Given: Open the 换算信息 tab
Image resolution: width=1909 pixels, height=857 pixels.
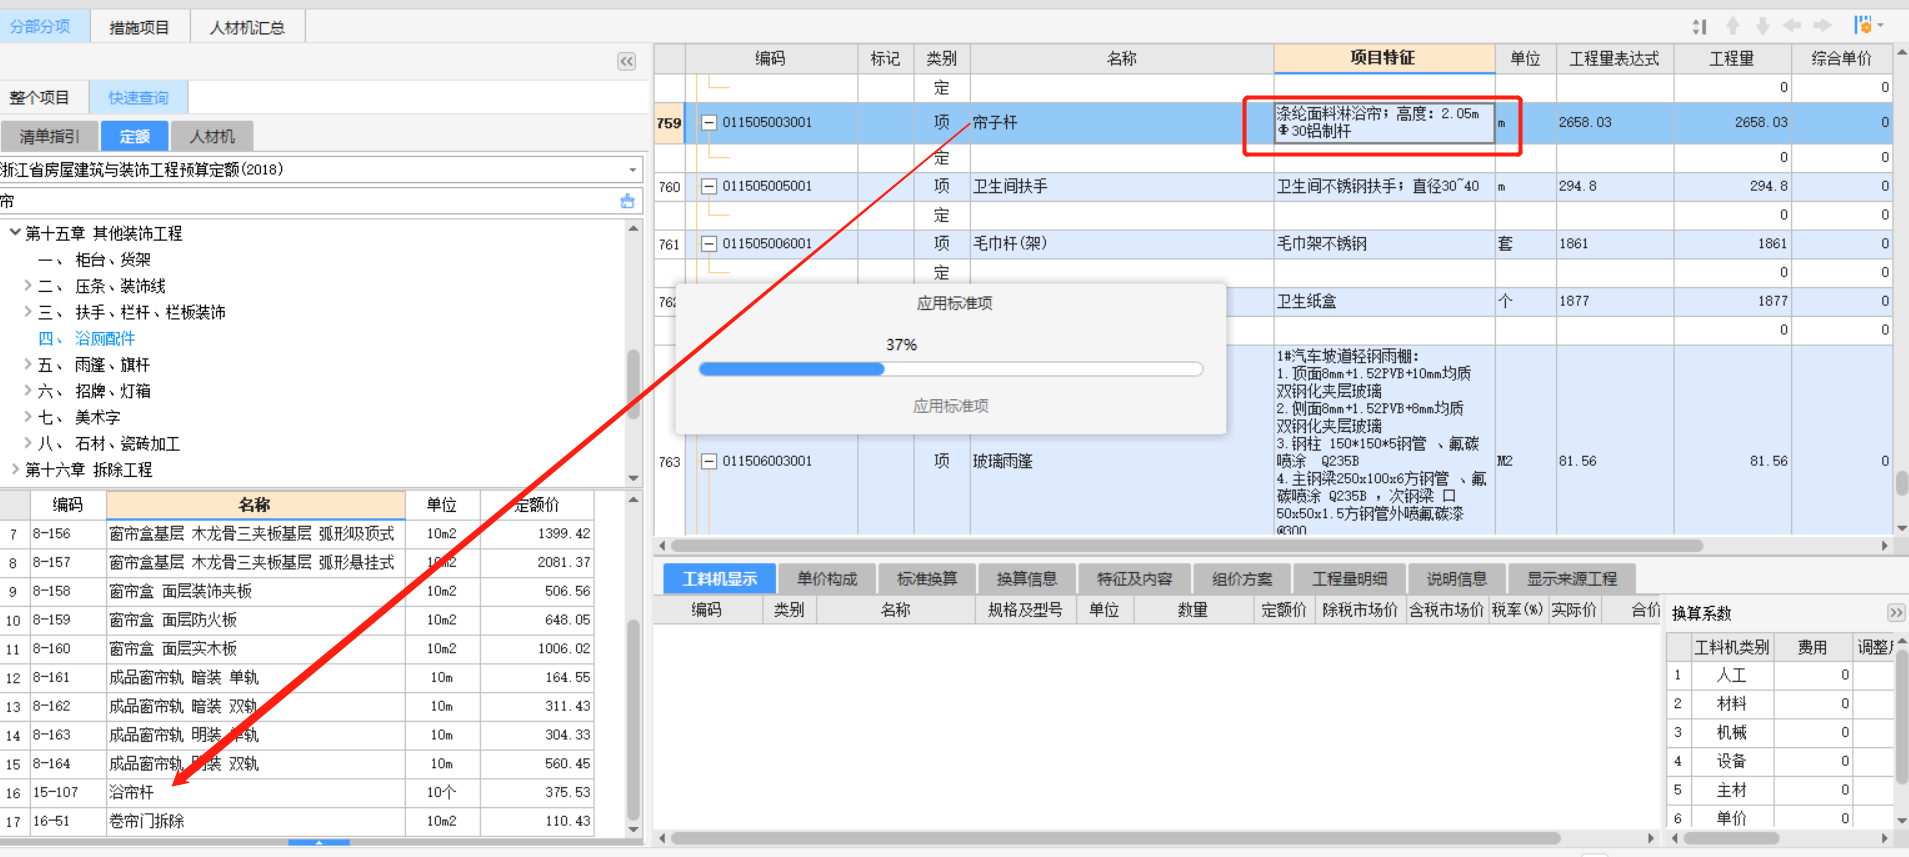Looking at the screenshot, I should [x=1027, y=579].
